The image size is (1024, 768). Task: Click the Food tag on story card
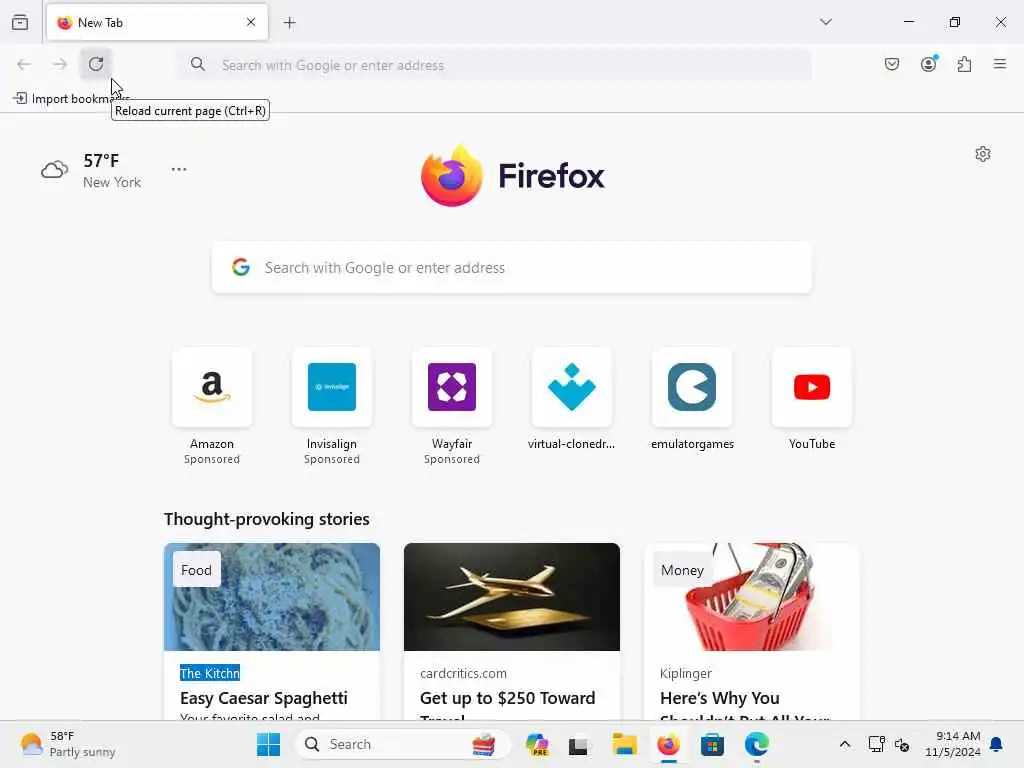click(x=197, y=570)
